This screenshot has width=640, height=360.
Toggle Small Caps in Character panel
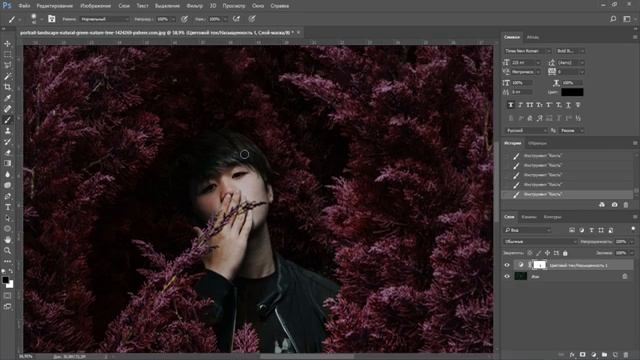(540, 105)
